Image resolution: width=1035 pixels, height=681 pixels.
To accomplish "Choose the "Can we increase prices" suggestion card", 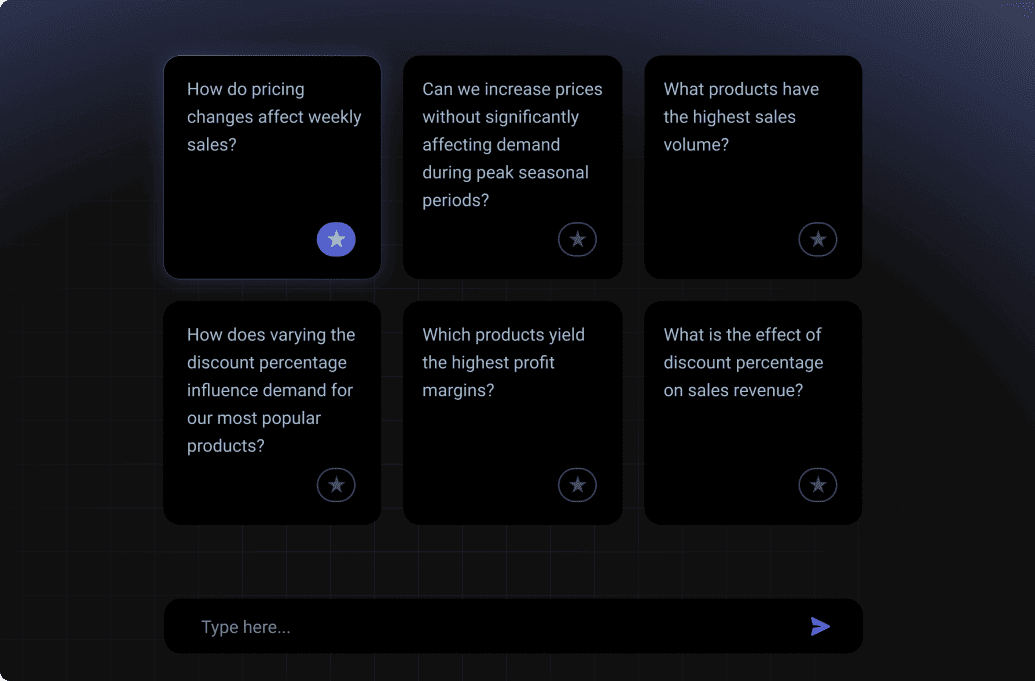I will (x=512, y=144).
